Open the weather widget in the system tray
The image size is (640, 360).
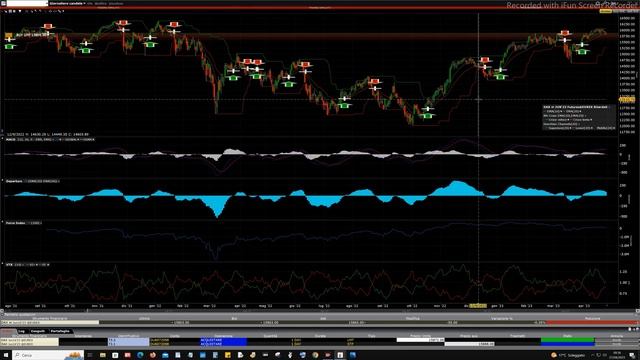568,355
